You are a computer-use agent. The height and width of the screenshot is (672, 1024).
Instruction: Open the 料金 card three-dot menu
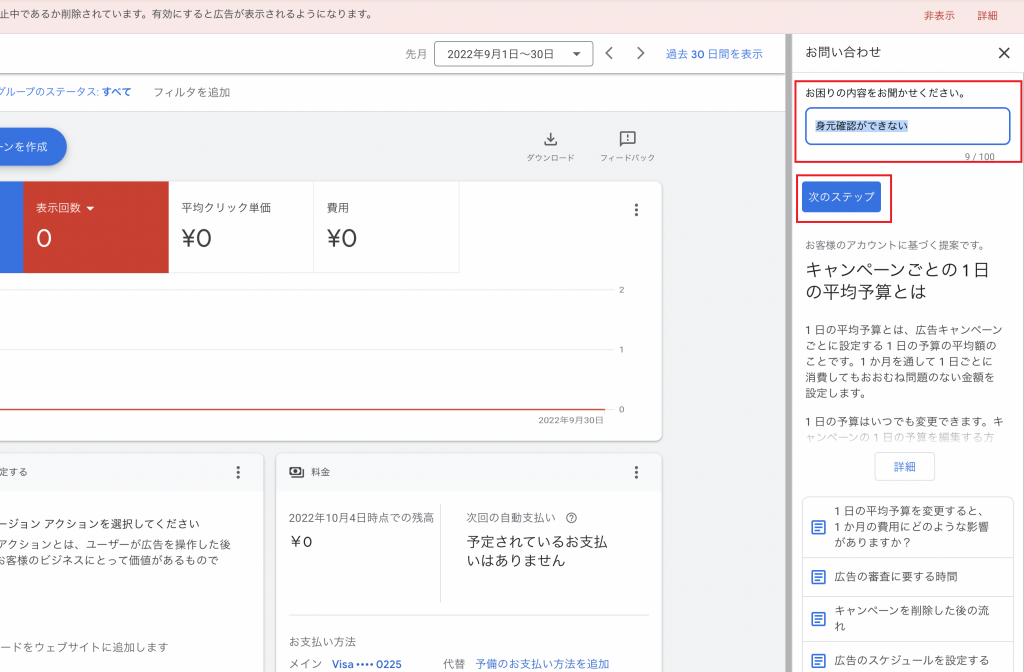[636, 472]
